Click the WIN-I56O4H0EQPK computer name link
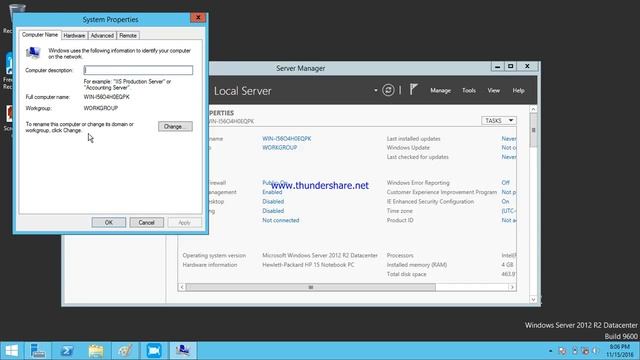 point(287,139)
